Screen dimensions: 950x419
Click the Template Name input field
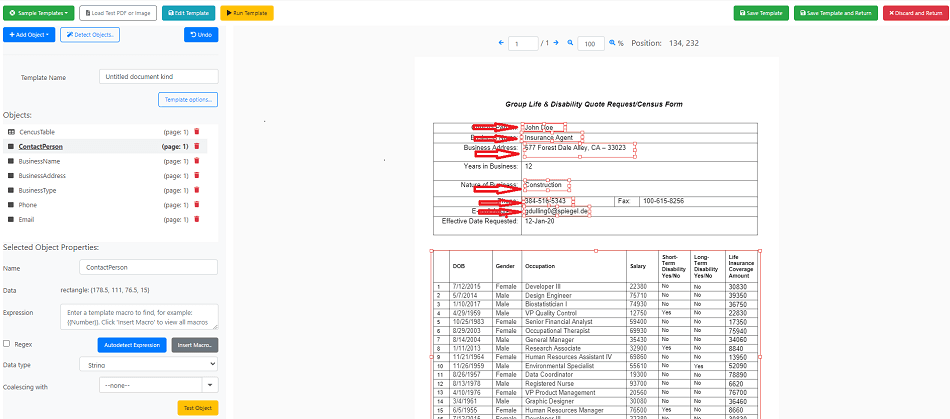(159, 77)
